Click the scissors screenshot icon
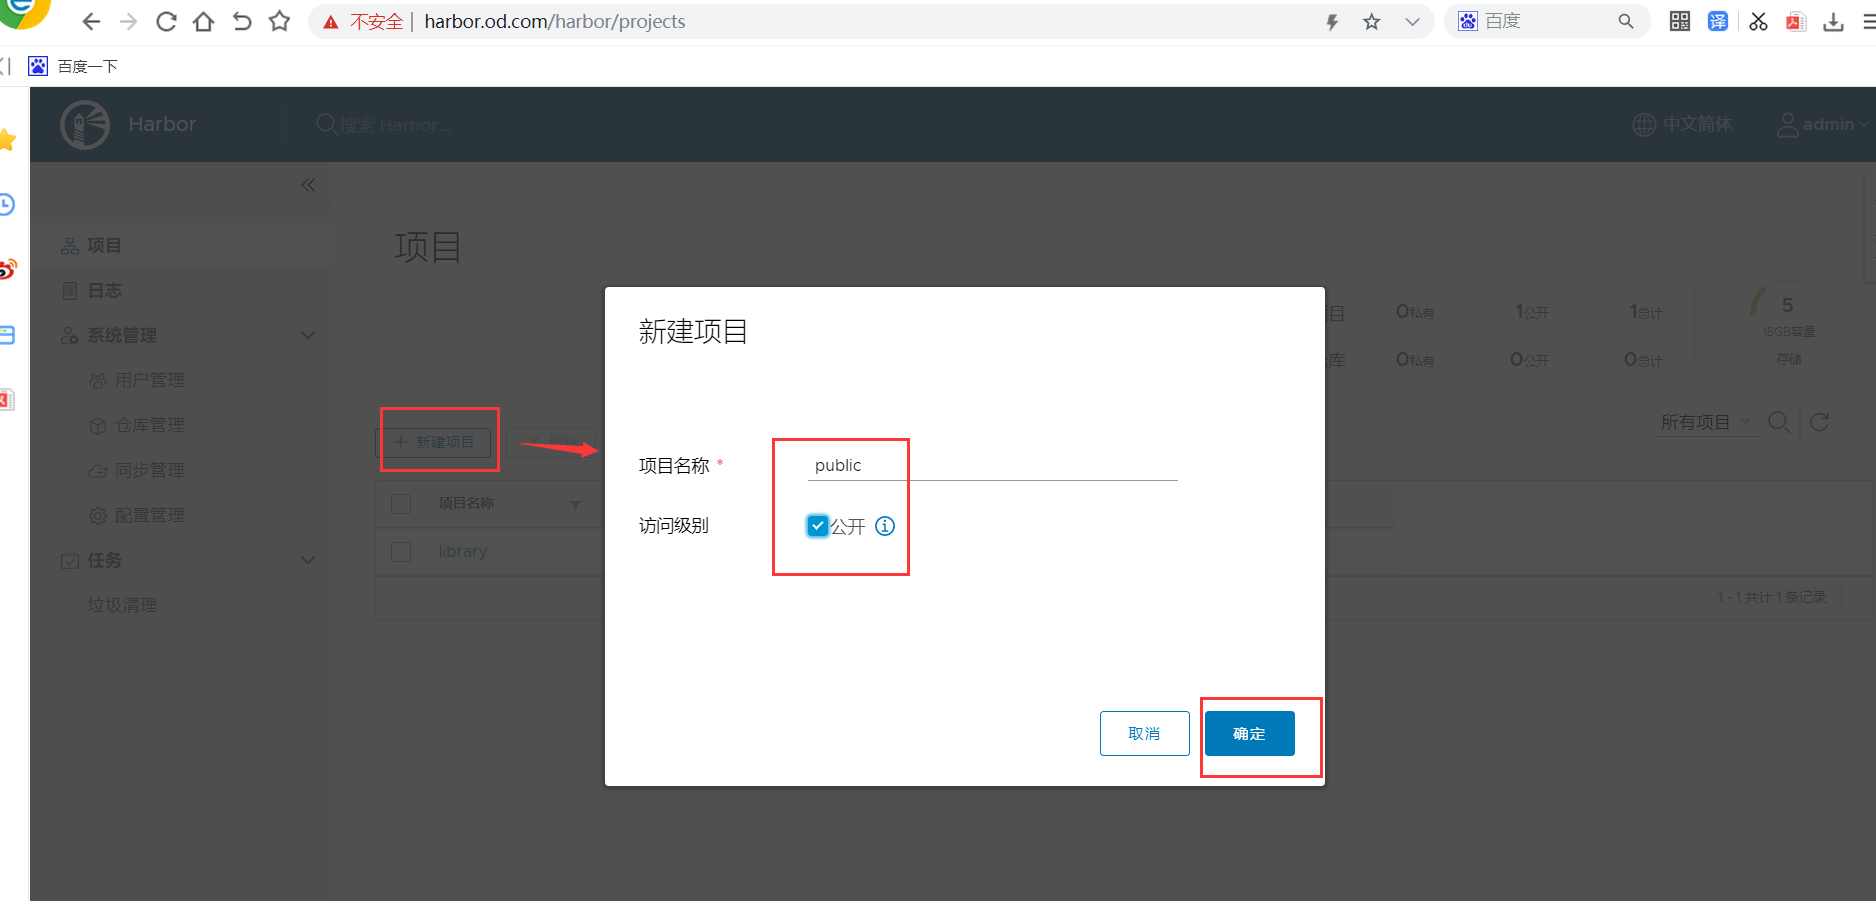Viewport: 1876px width, 901px height. pyautogui.click(x=1759, y=21)
